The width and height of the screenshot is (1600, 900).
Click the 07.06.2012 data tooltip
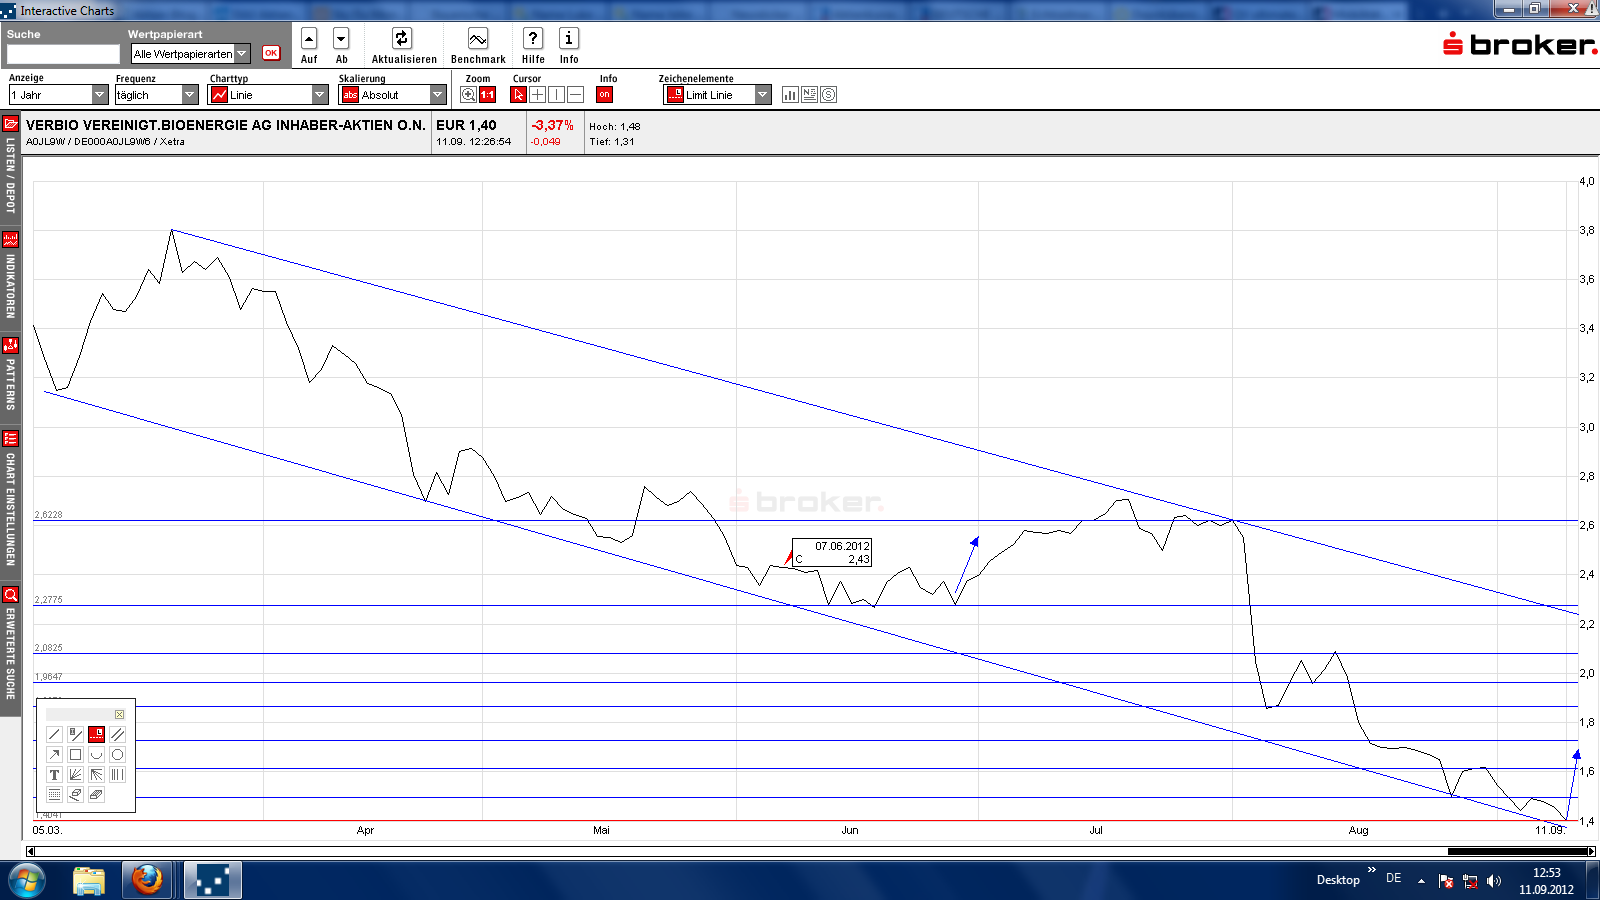click(x=832, y=552)
